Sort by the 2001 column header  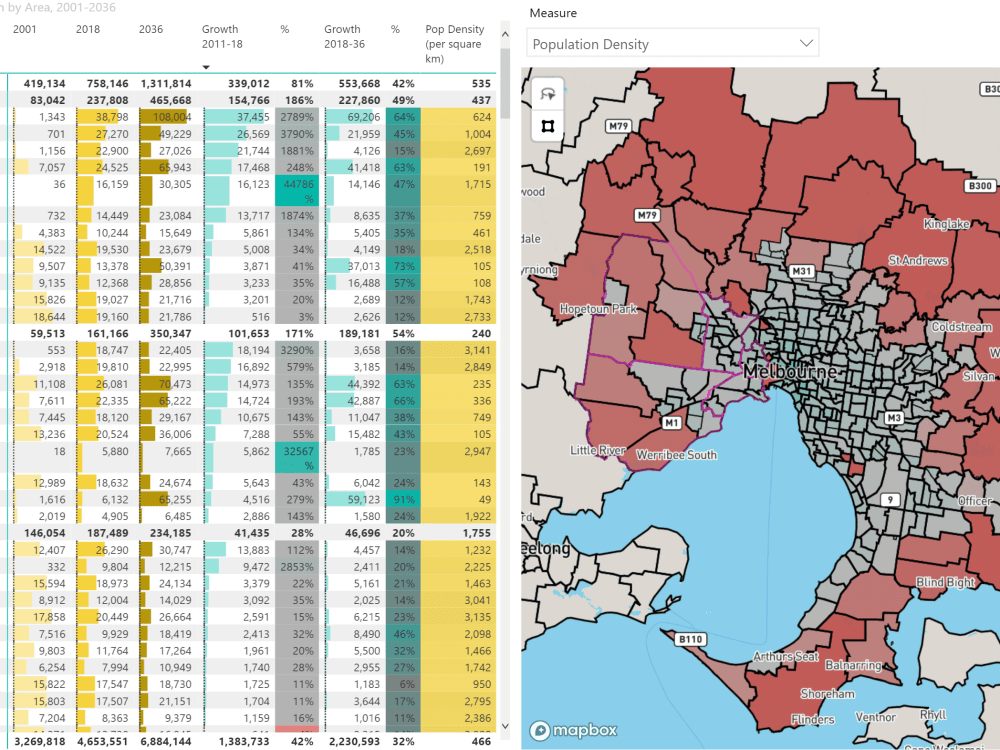pos(24,29)
